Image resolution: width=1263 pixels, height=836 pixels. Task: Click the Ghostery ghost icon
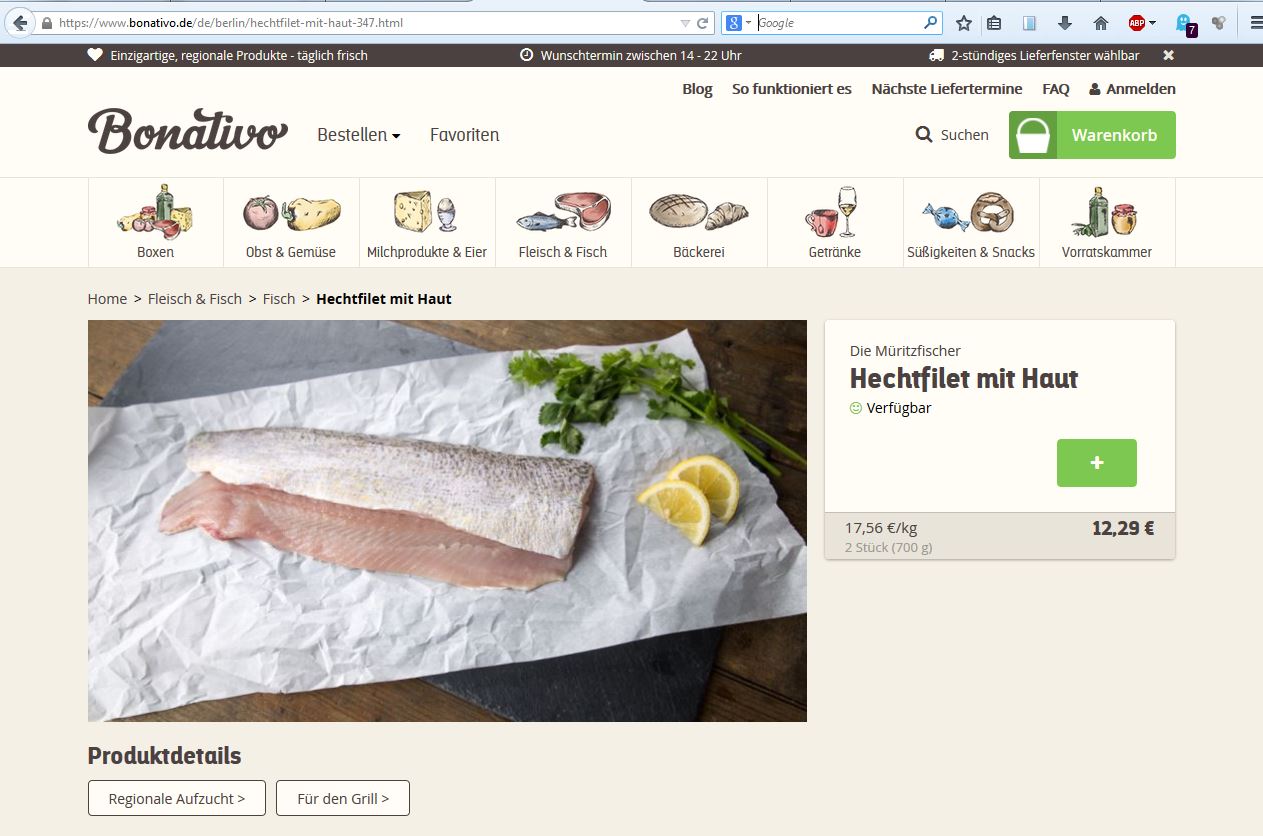coord(1185,23)
